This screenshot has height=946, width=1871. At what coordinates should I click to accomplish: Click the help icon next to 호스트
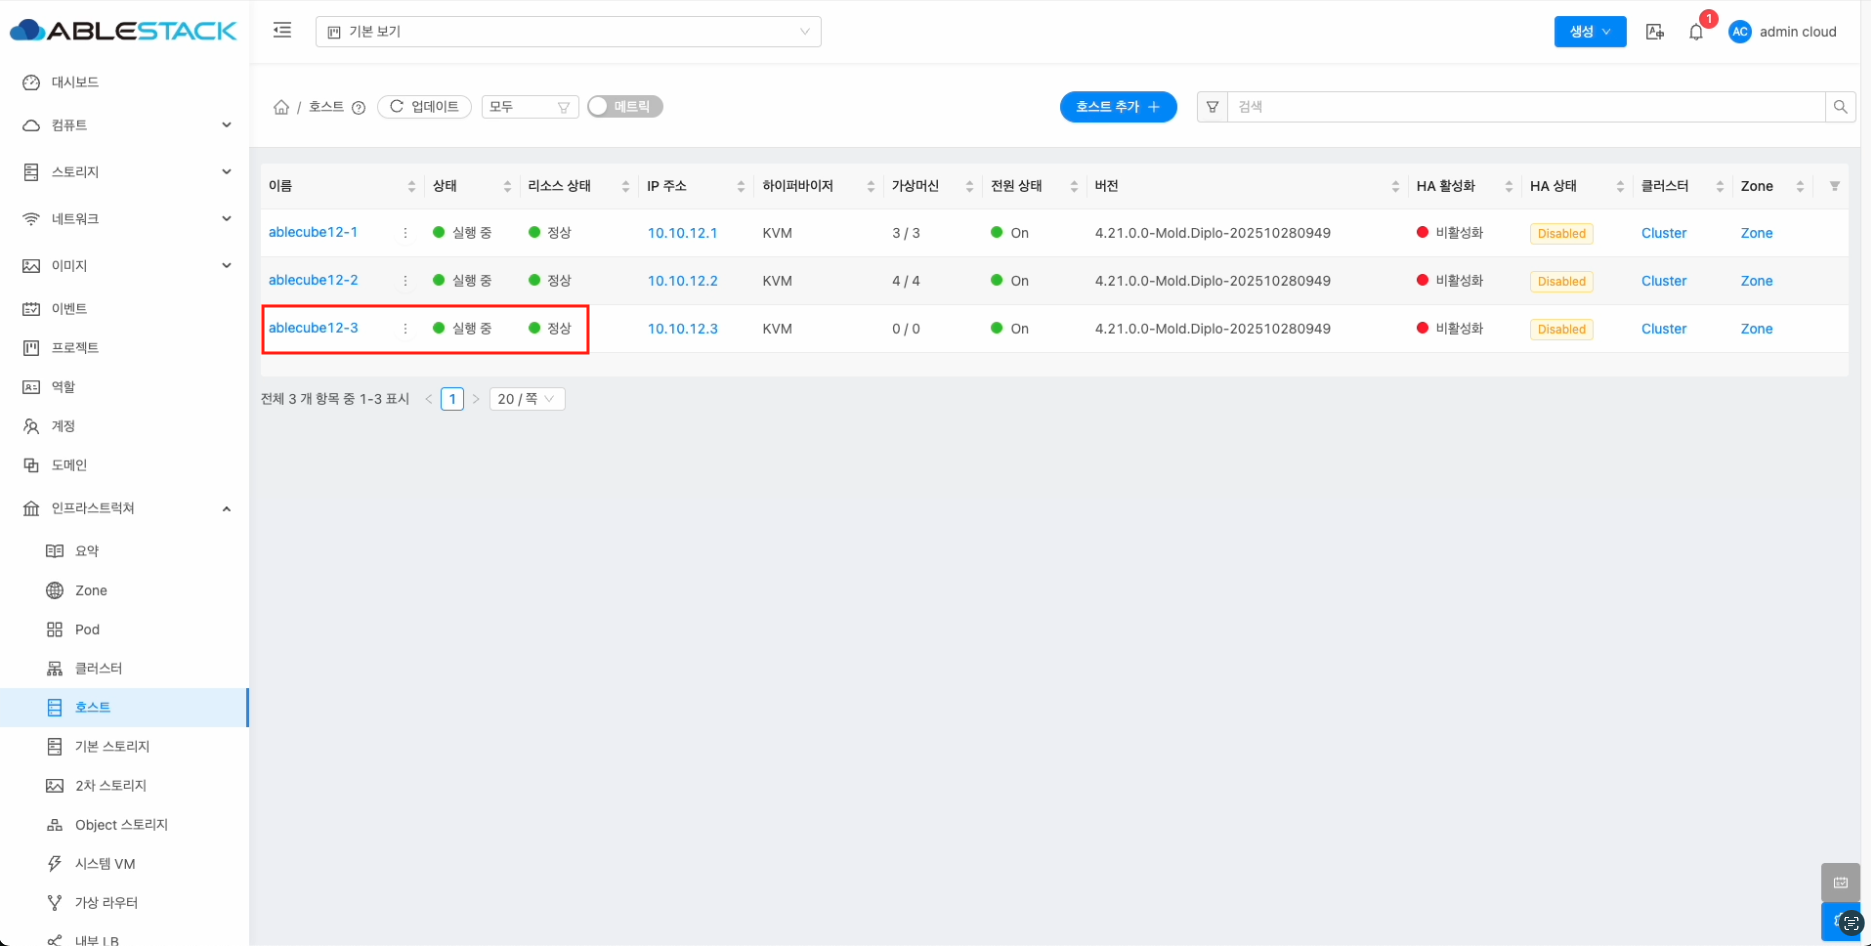point(358,108)
